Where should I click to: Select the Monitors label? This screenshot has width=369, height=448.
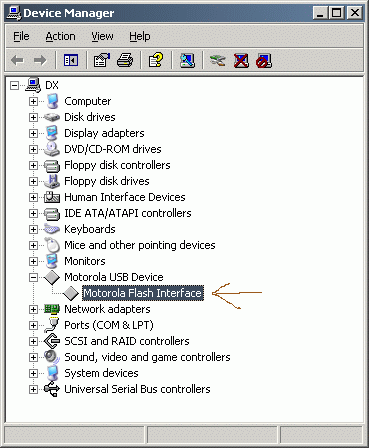pos(85,261)
